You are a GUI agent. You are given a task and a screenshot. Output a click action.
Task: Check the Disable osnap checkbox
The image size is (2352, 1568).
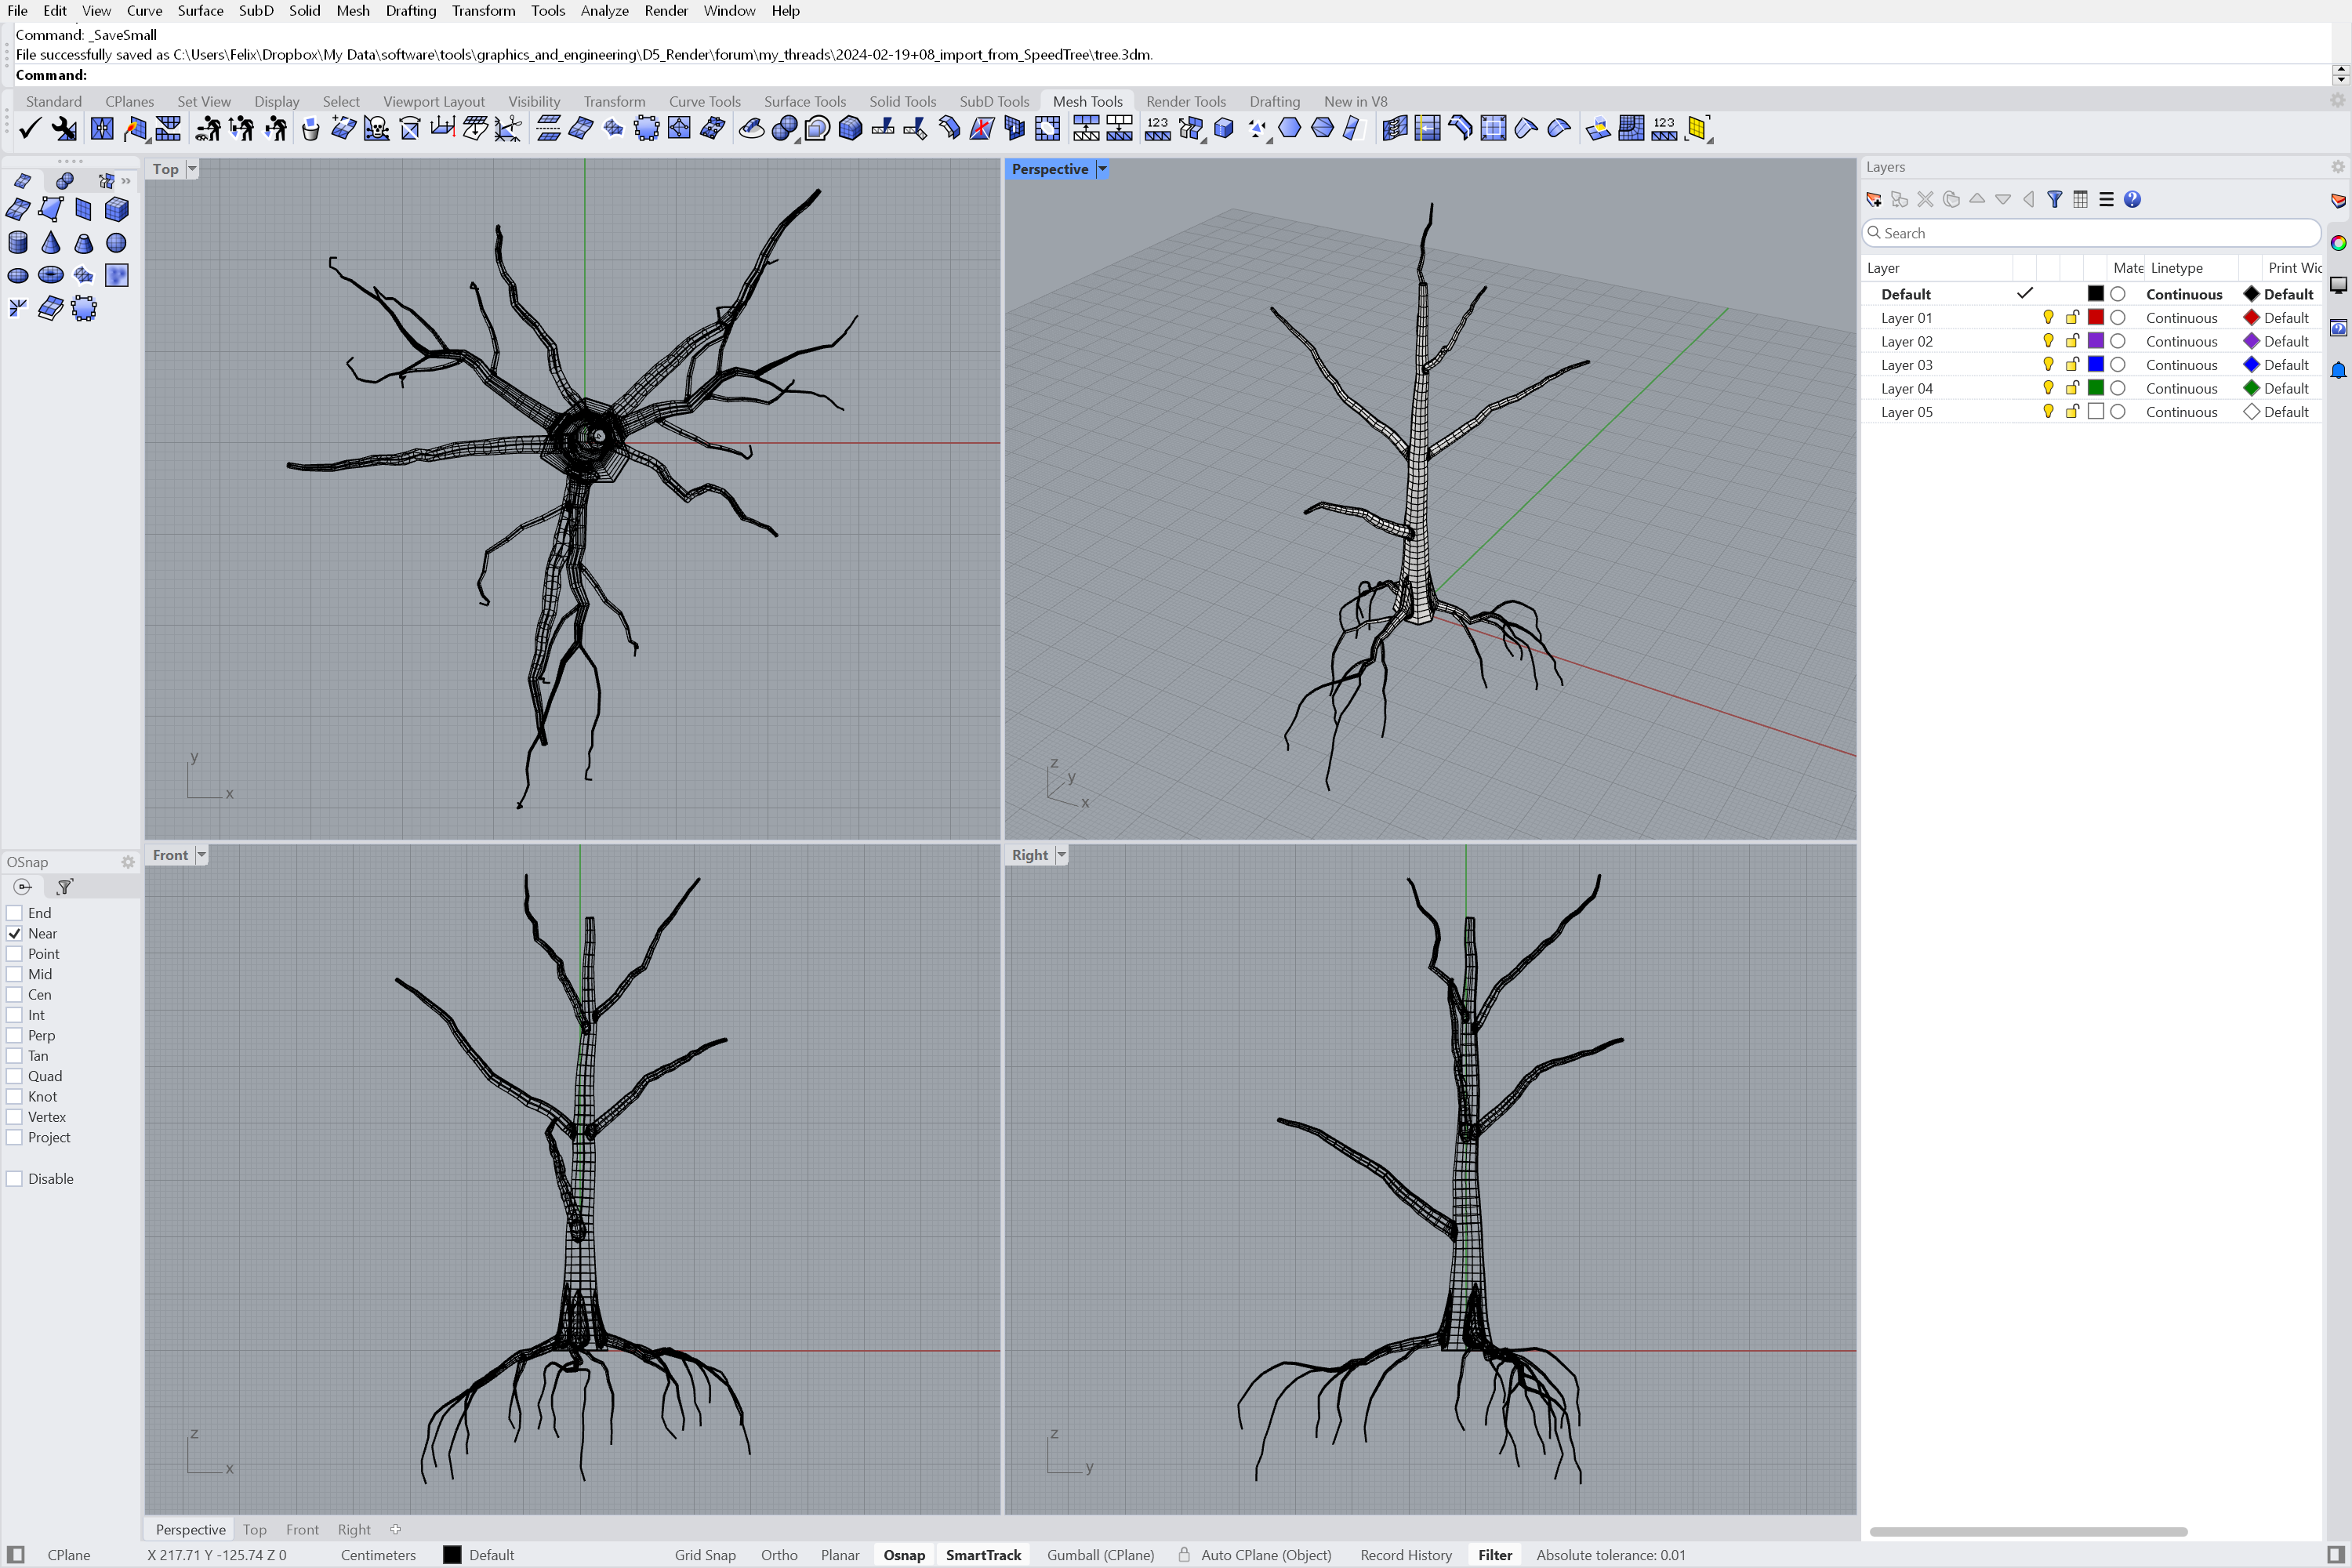(15, 1179)
